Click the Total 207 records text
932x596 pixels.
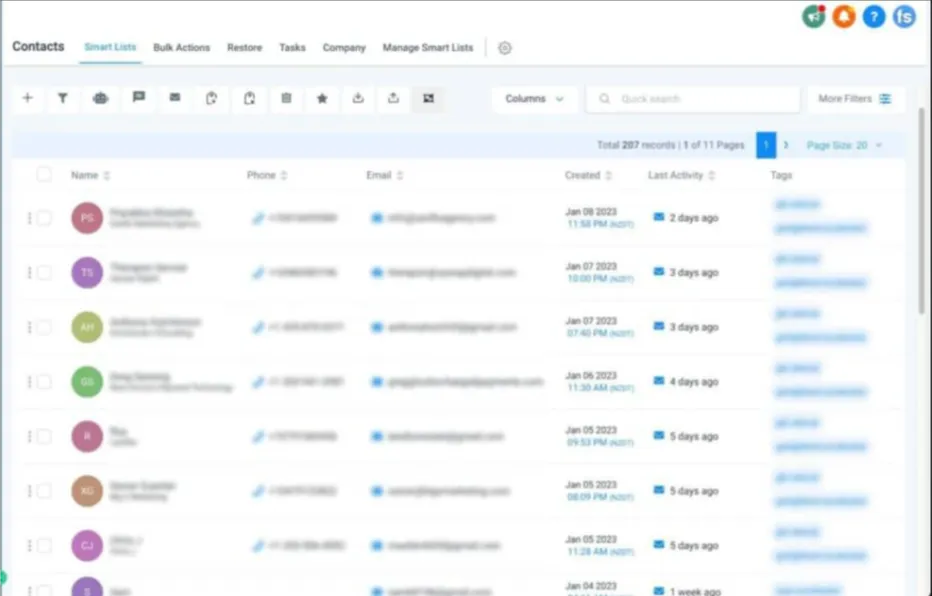pos(636,146)
